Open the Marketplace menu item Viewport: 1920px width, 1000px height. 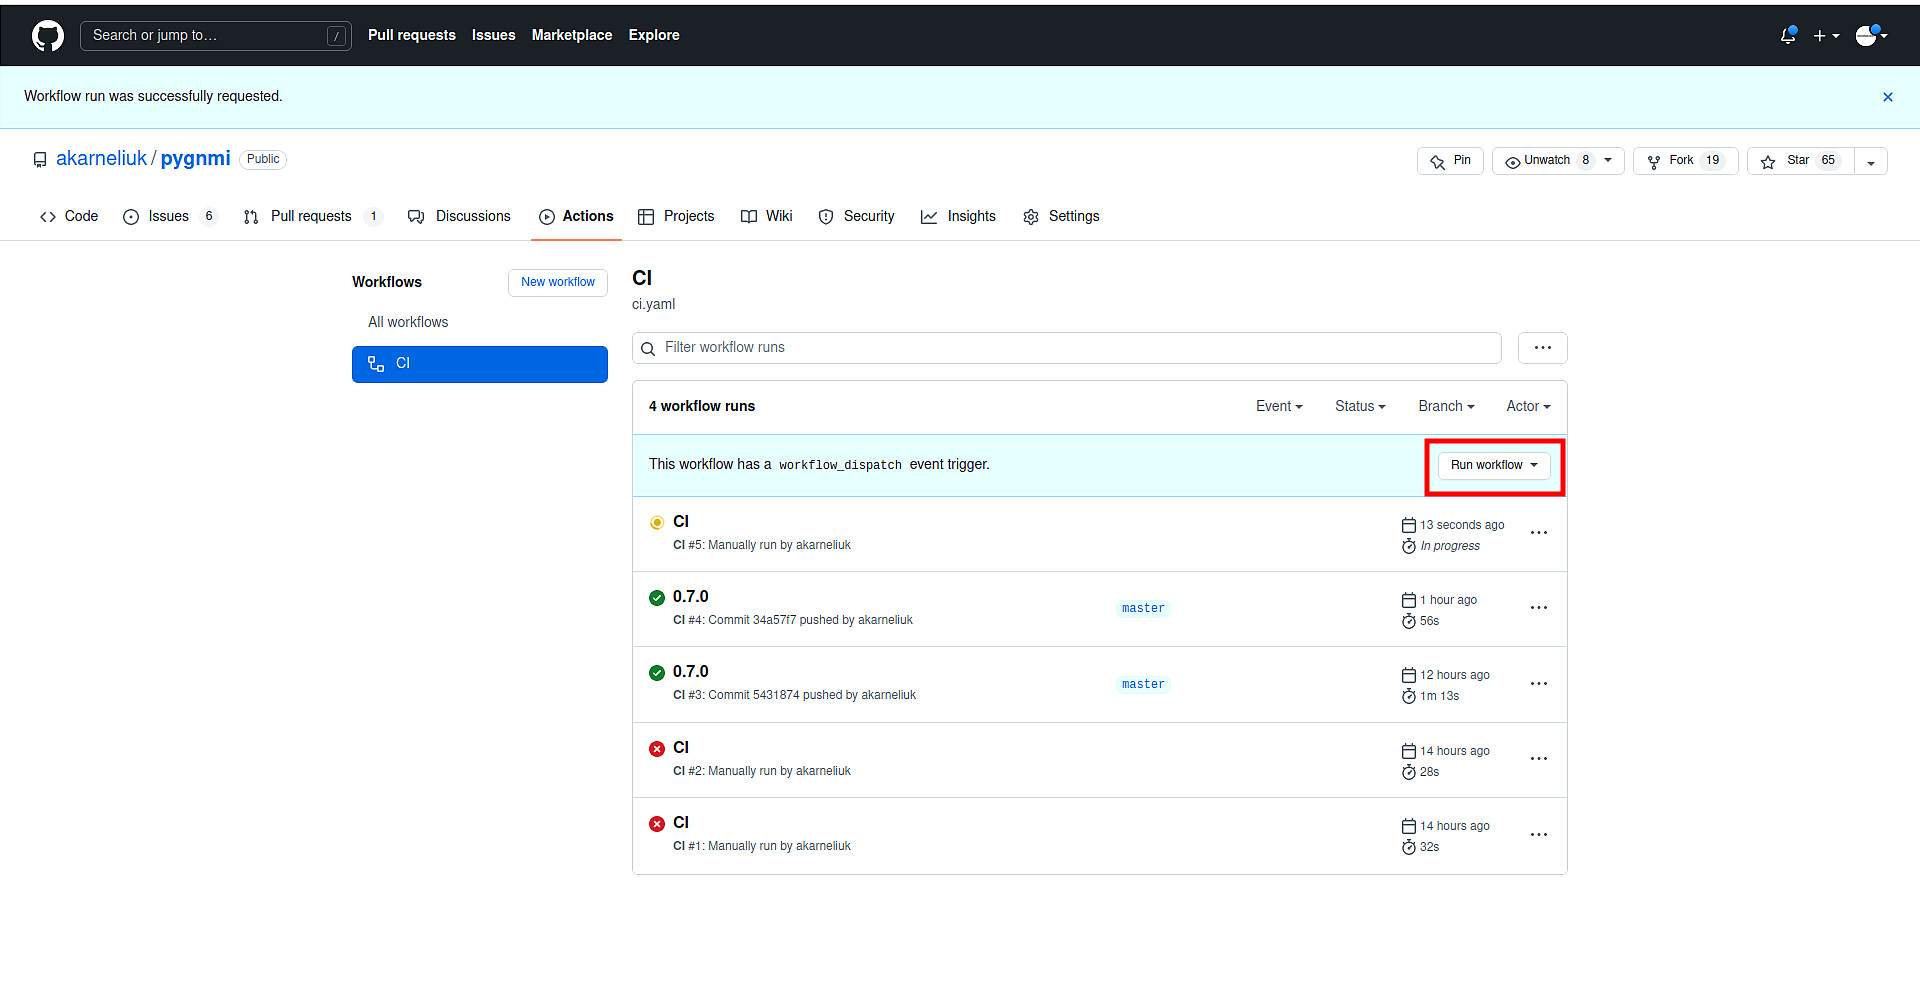pos(571,35)
